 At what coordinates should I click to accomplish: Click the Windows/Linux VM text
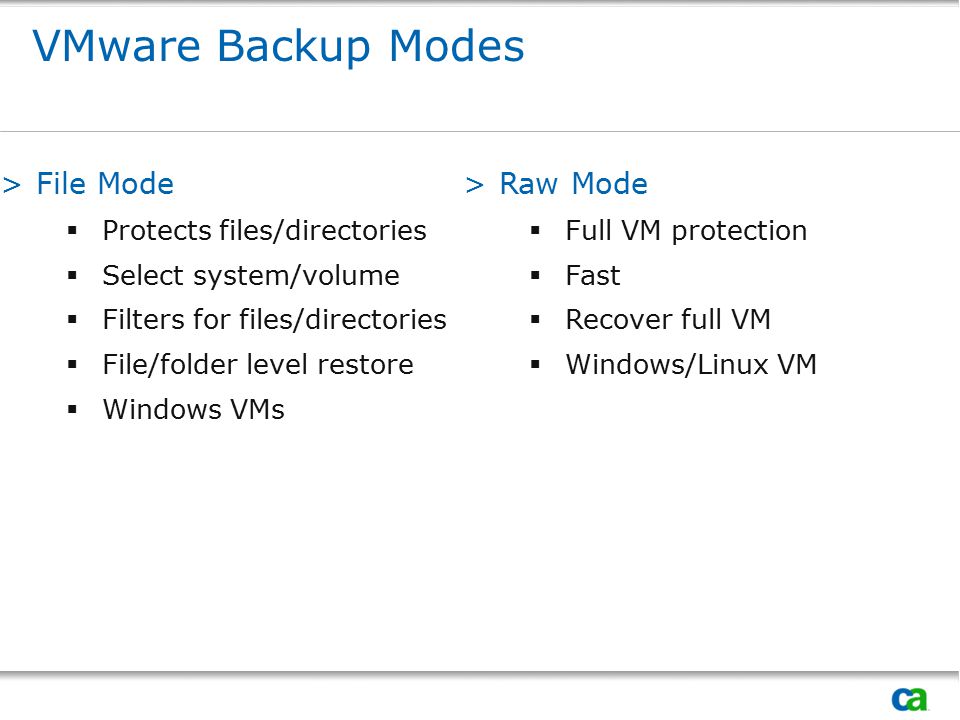pyautogui.click(x=691, y=364)
